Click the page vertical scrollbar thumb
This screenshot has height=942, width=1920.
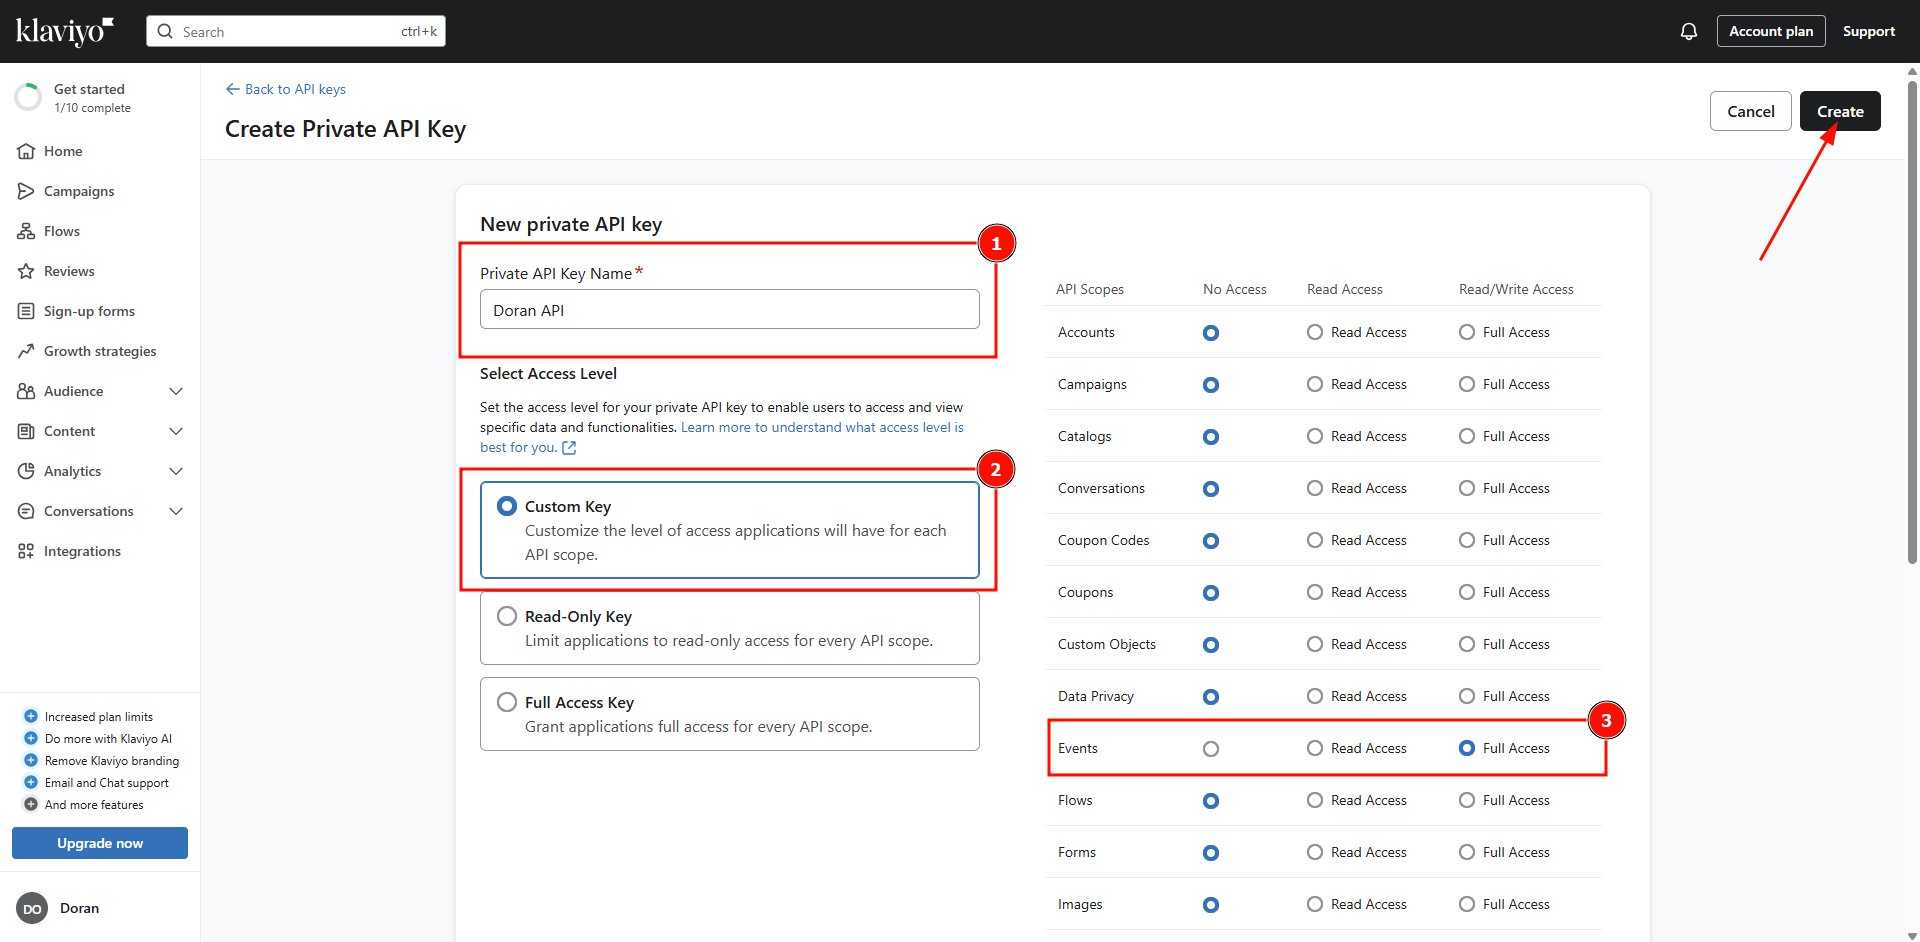[x=1913, y=320]
